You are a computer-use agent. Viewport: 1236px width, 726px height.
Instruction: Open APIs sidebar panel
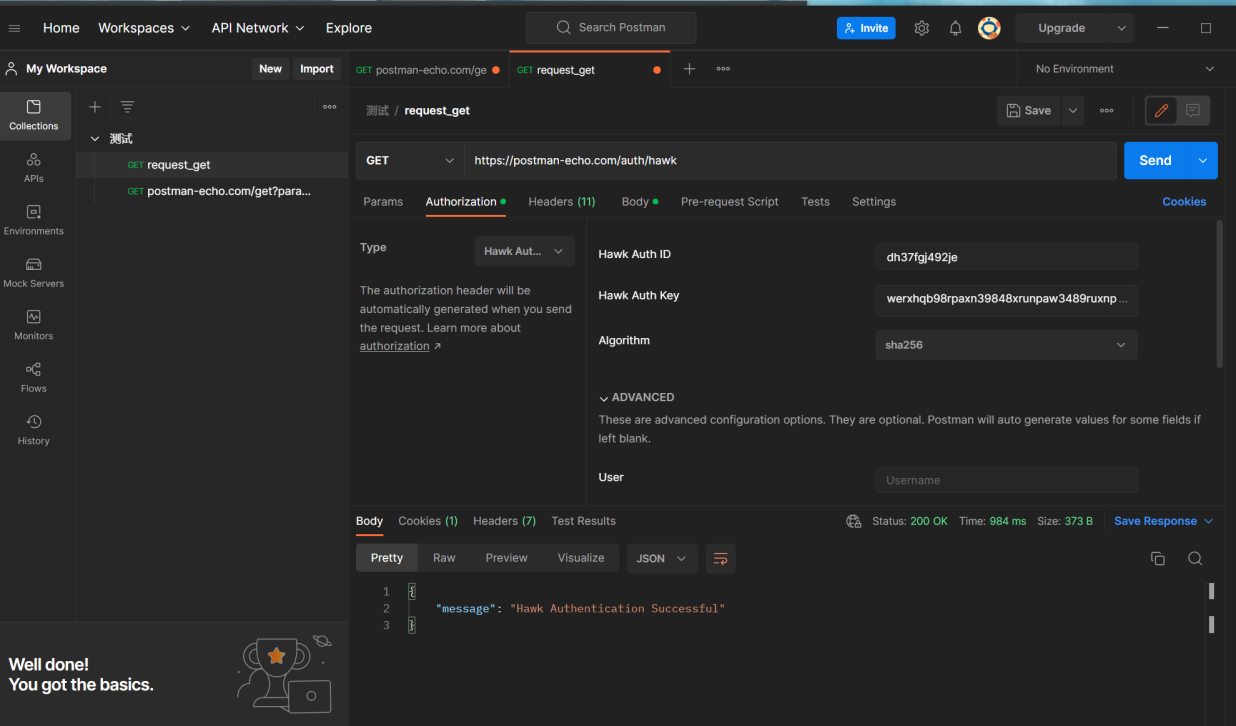pos(34,168)
